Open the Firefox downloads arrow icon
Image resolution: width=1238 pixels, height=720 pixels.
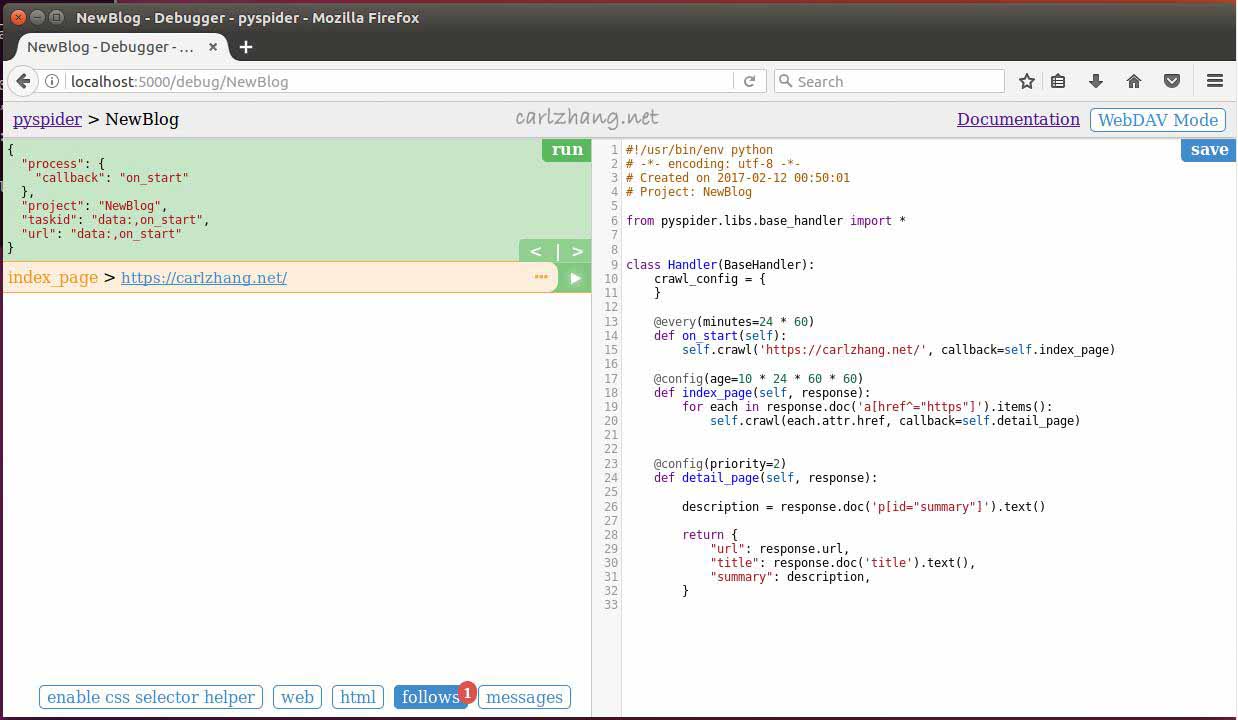click(1095, 81)
